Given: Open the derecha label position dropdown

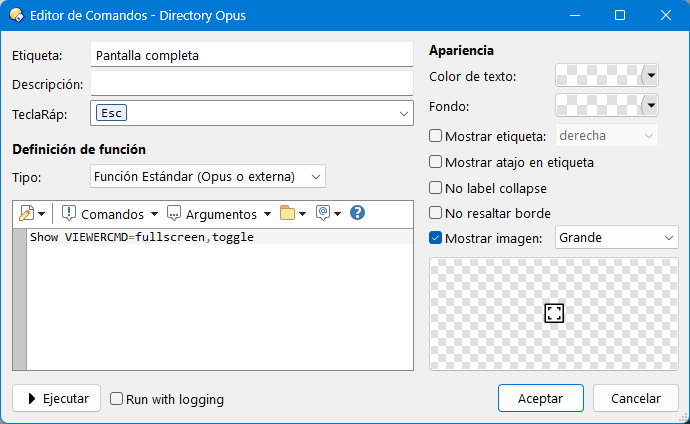Looking at the screenshot, I should click(607, 135).
